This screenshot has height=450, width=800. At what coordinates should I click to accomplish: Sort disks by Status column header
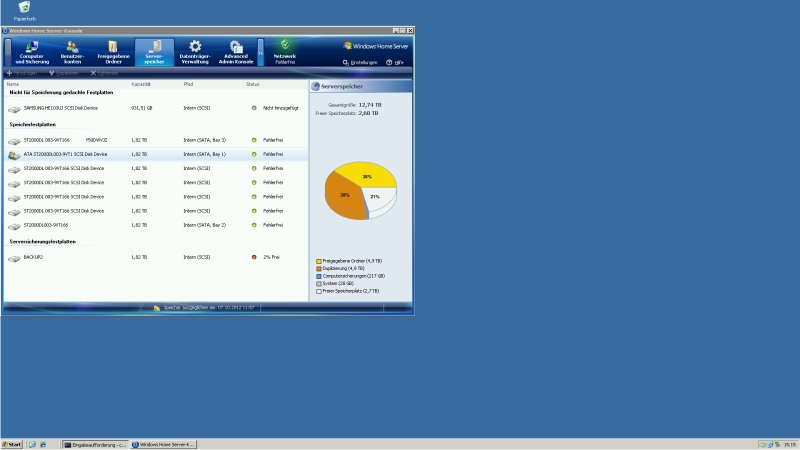[x=252, y=84]
